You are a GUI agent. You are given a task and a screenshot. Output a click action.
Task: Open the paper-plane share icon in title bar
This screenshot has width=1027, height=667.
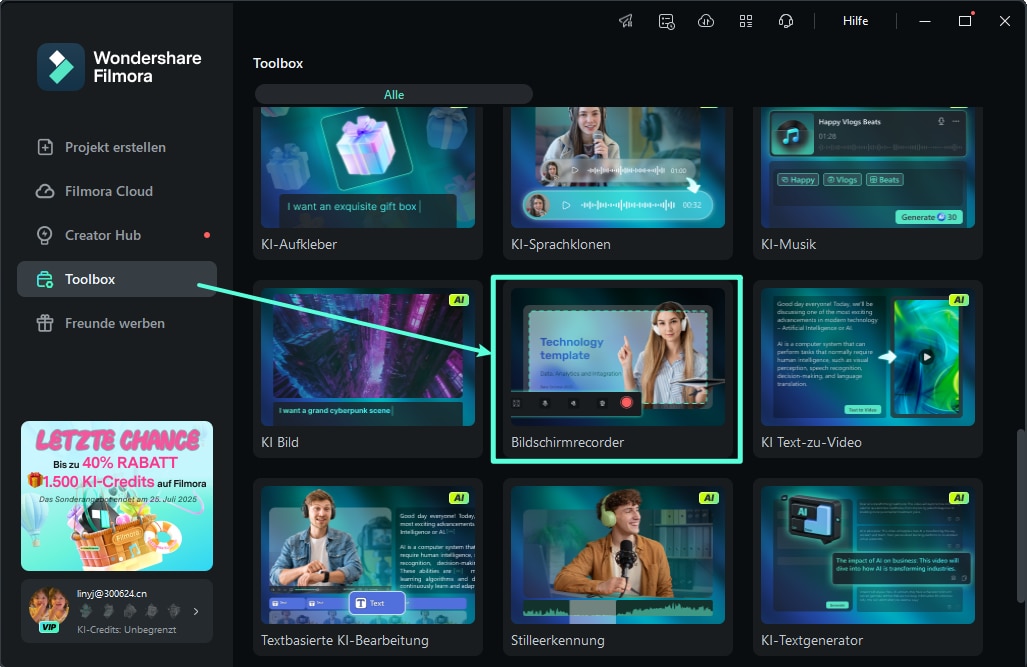(x=626, y=21)
